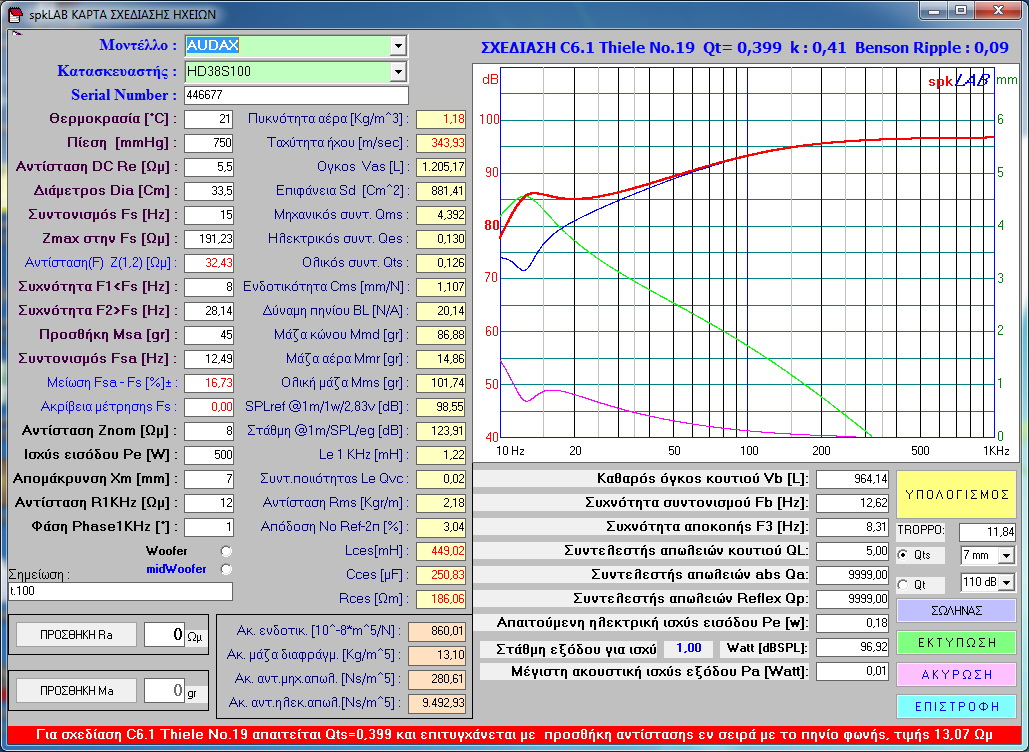Screen dimensions: 1029x752
Task: Maximize the spkLAB window
Action: [961, 10]
